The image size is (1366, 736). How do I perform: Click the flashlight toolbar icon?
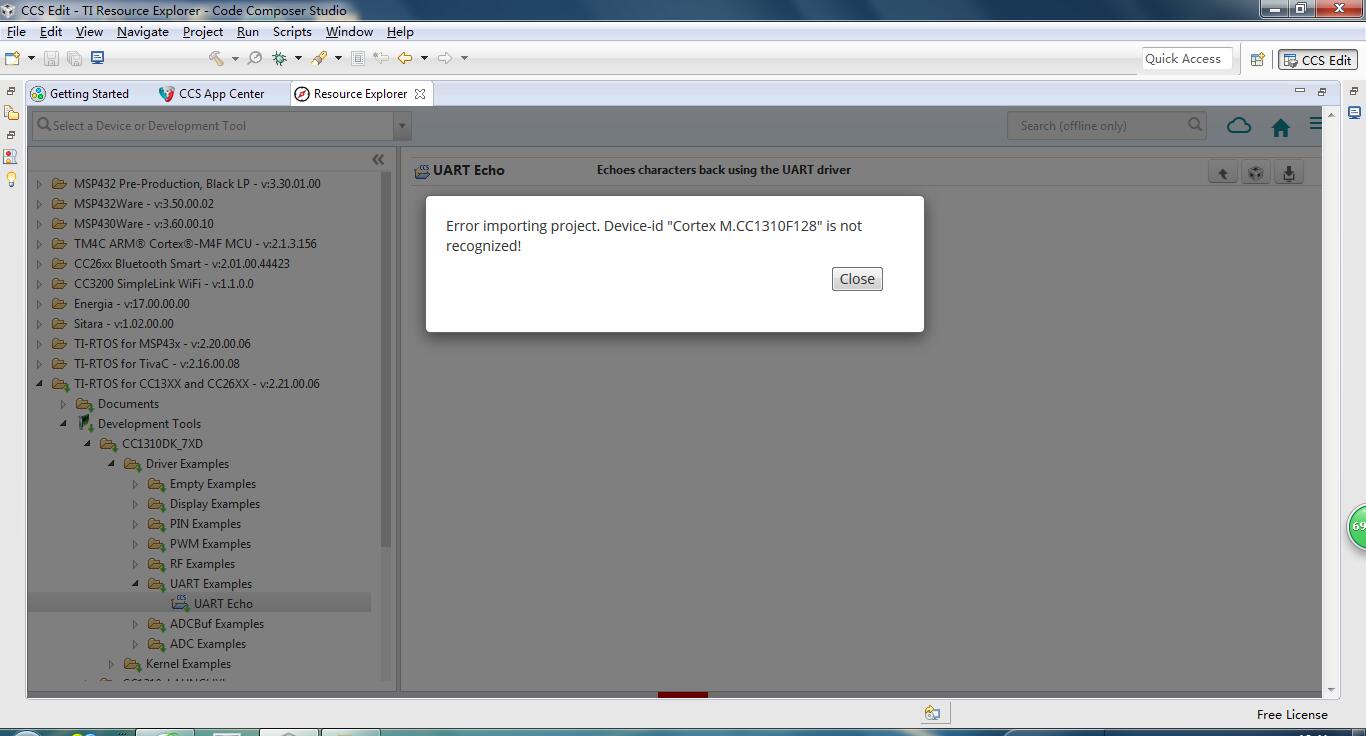click(319, 58)
